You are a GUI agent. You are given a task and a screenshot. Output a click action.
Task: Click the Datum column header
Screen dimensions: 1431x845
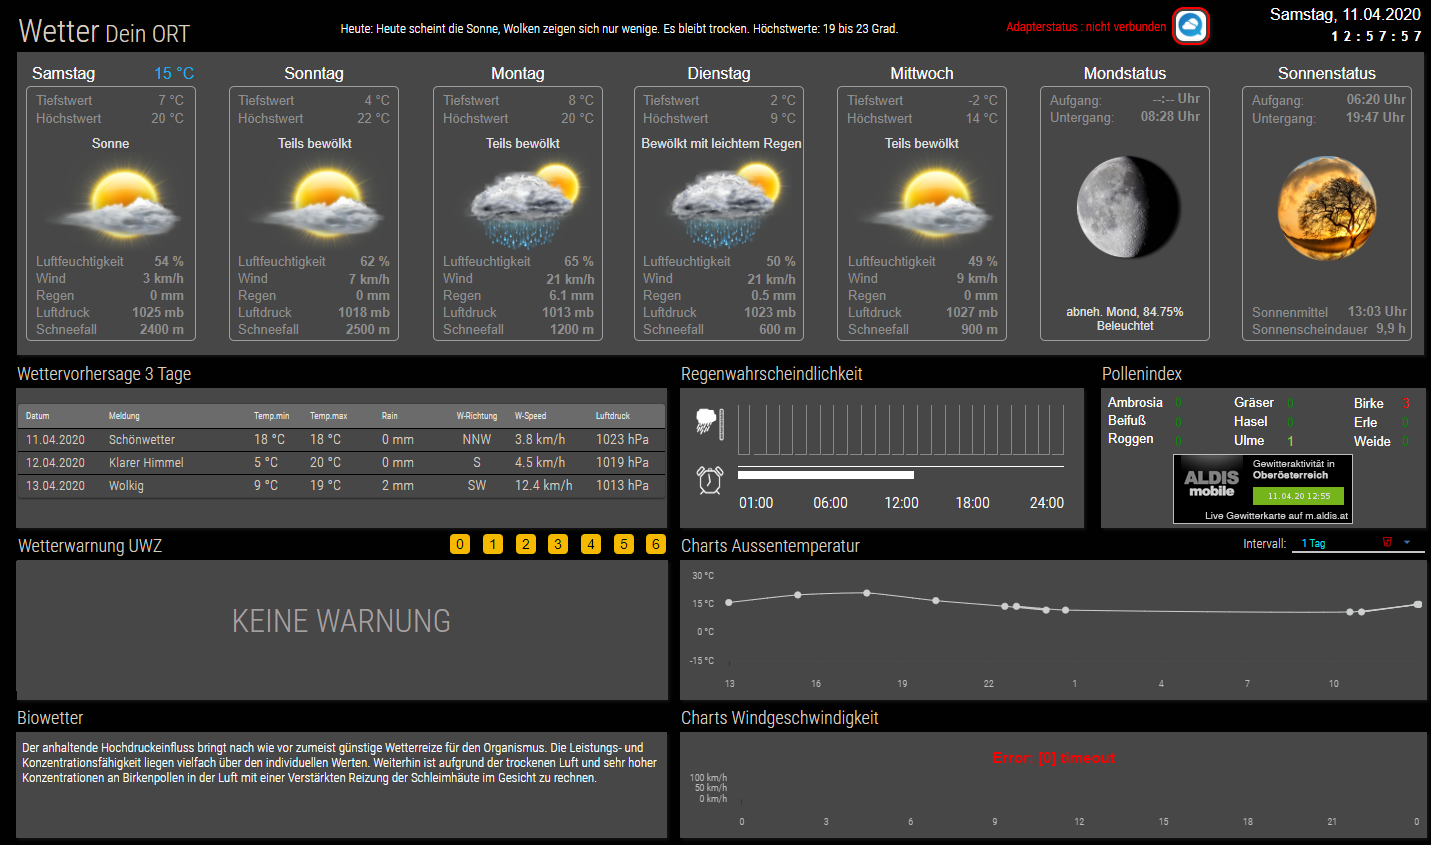pyautogui.click(x=37, y=416)
